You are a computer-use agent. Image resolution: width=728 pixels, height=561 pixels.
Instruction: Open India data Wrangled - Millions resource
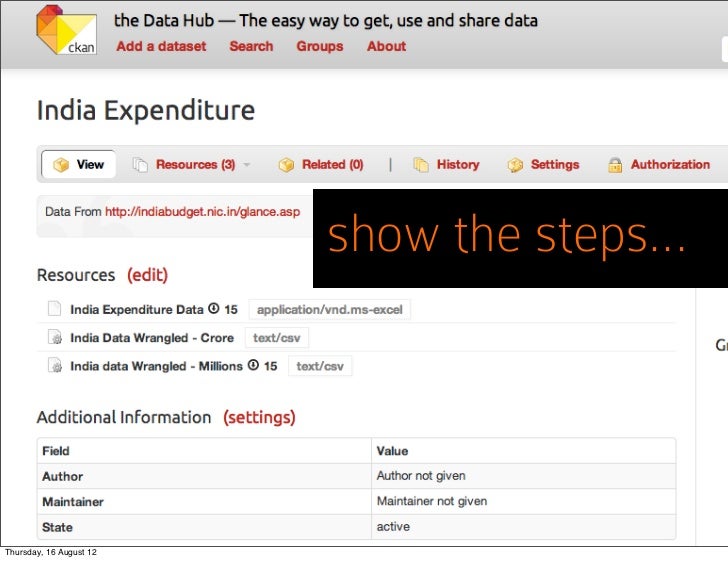pyautogui.click(x=156, y=366)
